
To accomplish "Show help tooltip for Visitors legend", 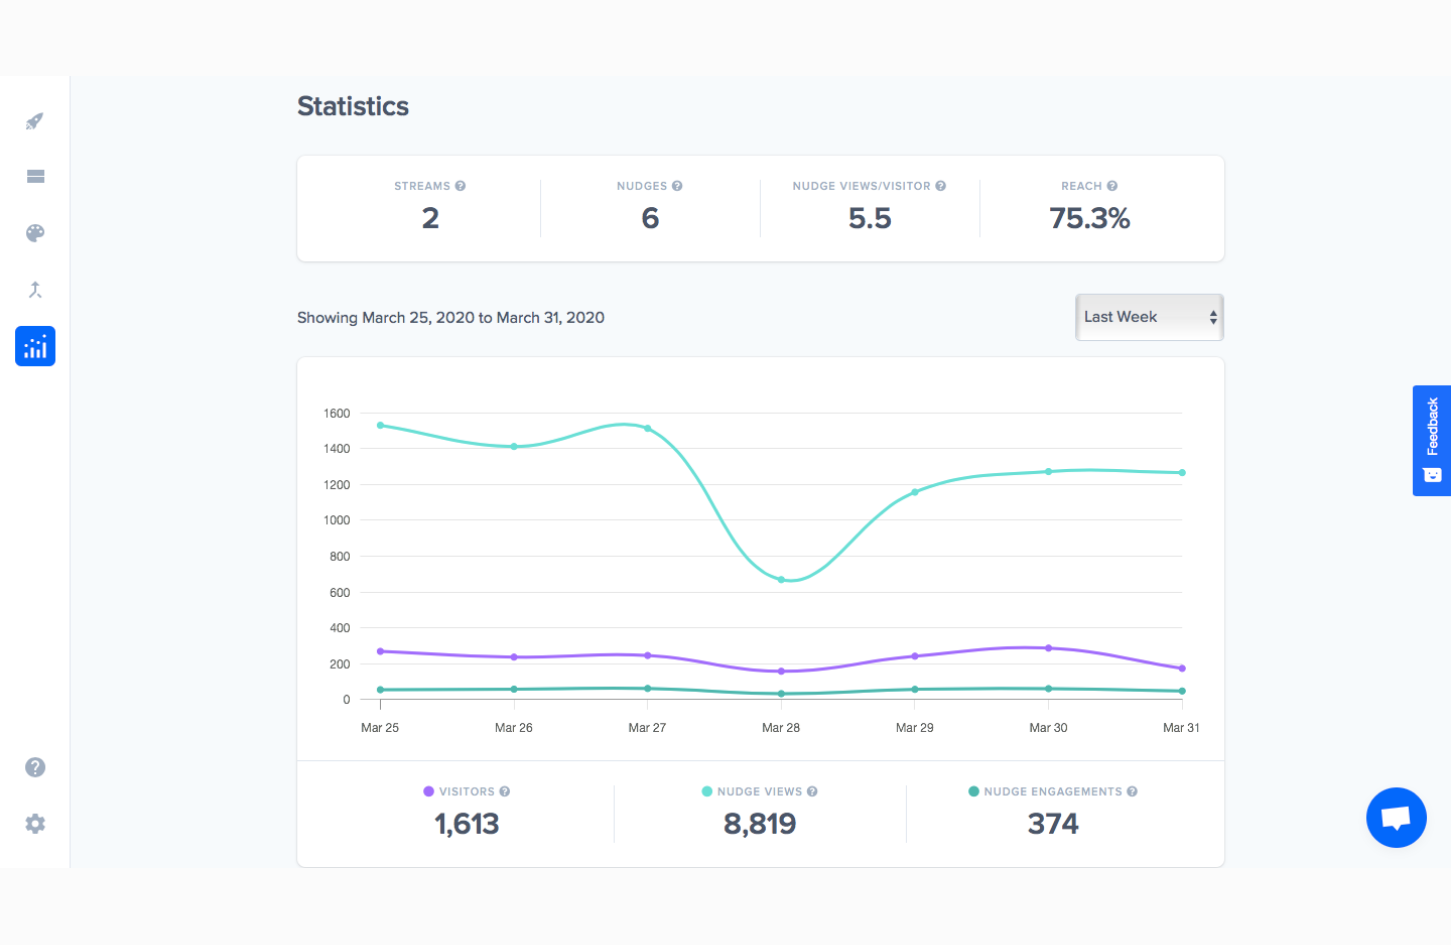I will click(505, 791).
